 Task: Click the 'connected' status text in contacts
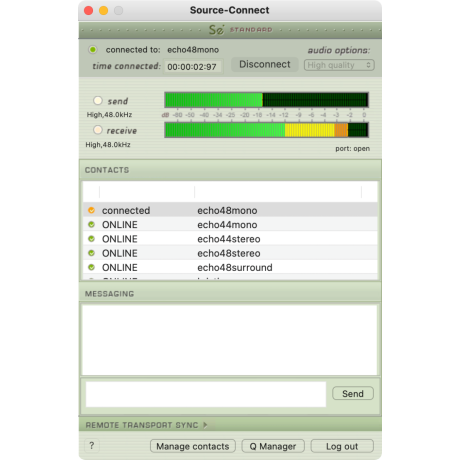(x=126, y=210)
